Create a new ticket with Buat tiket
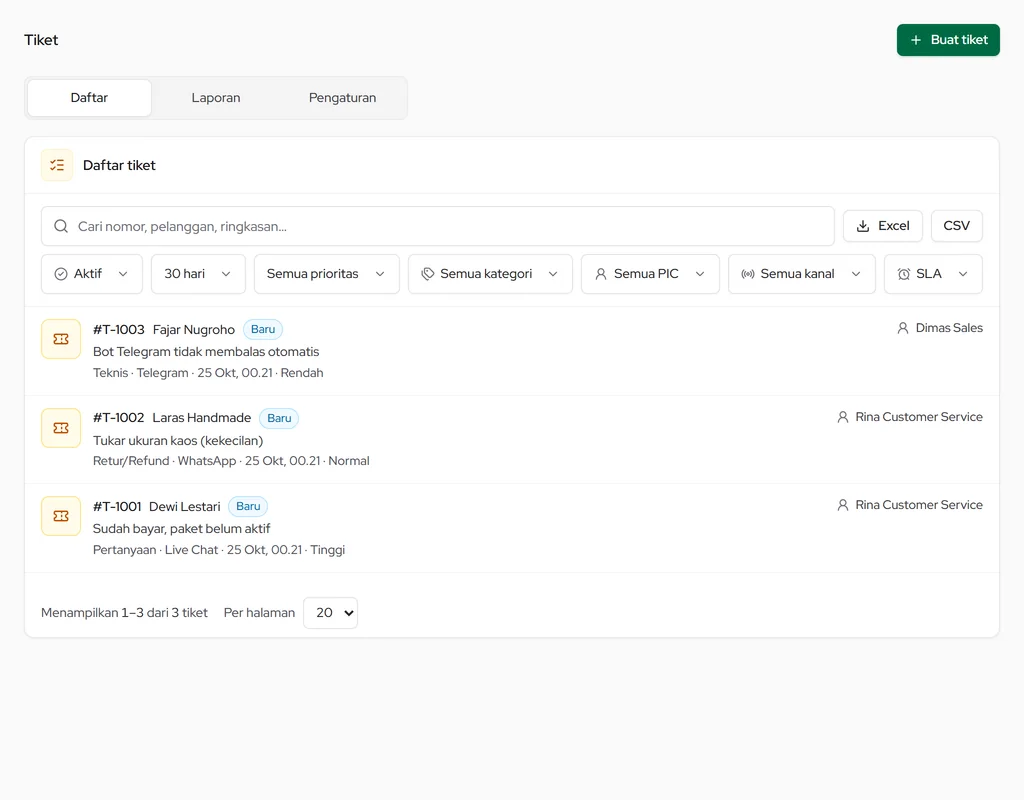1024x800 pixels. tap(948, 40)
